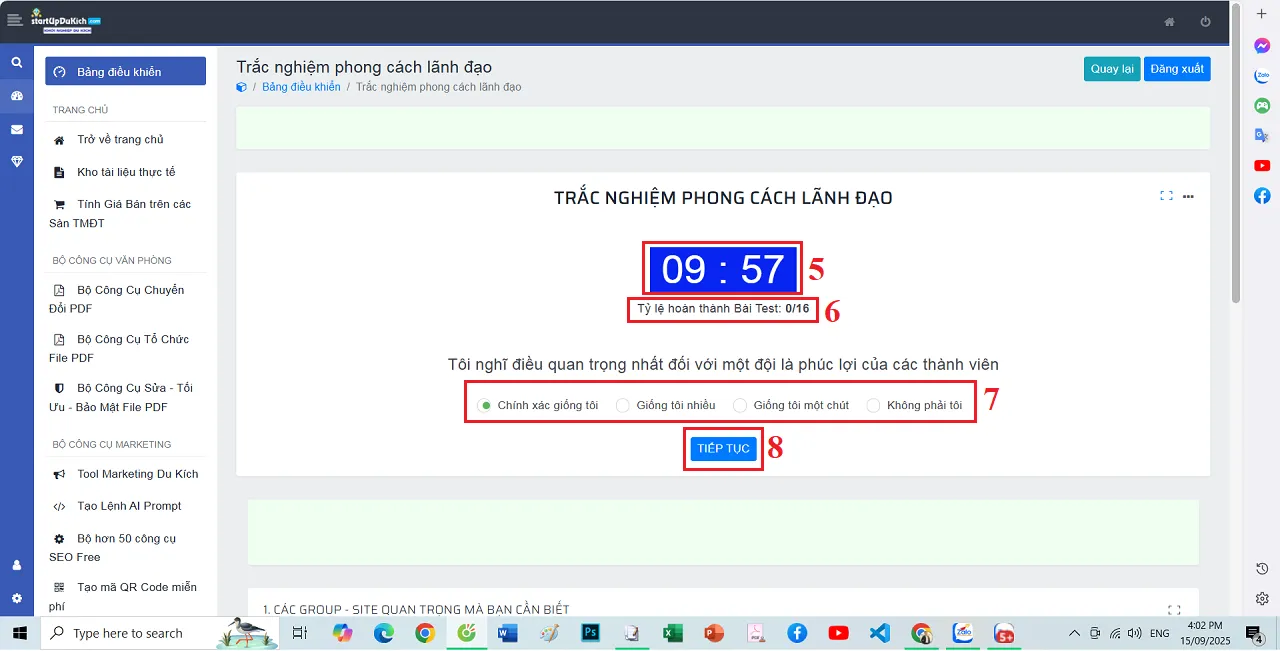The image size is (1280, 651).
Task: Open Facebook in browser sidebar
Action: click(1262, 195)
